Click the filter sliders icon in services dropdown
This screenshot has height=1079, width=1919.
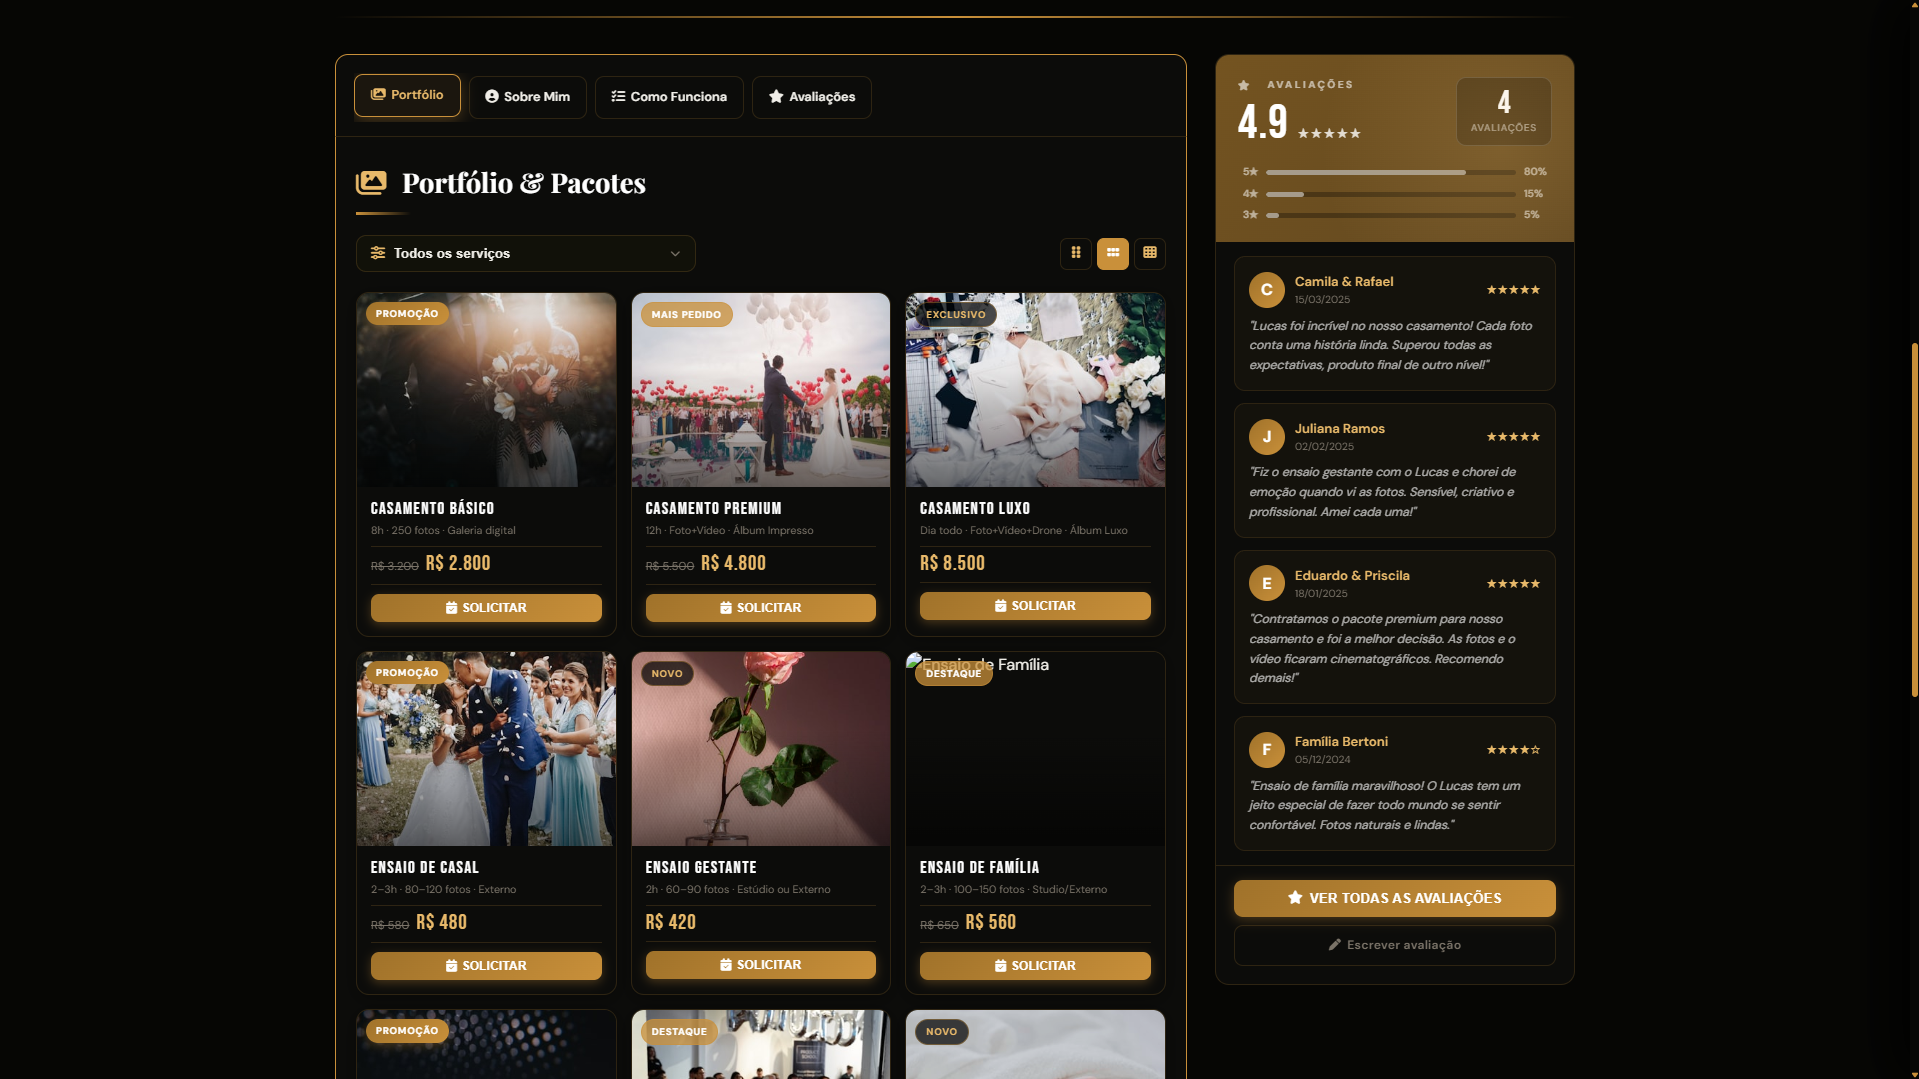(x=378, y=253)
